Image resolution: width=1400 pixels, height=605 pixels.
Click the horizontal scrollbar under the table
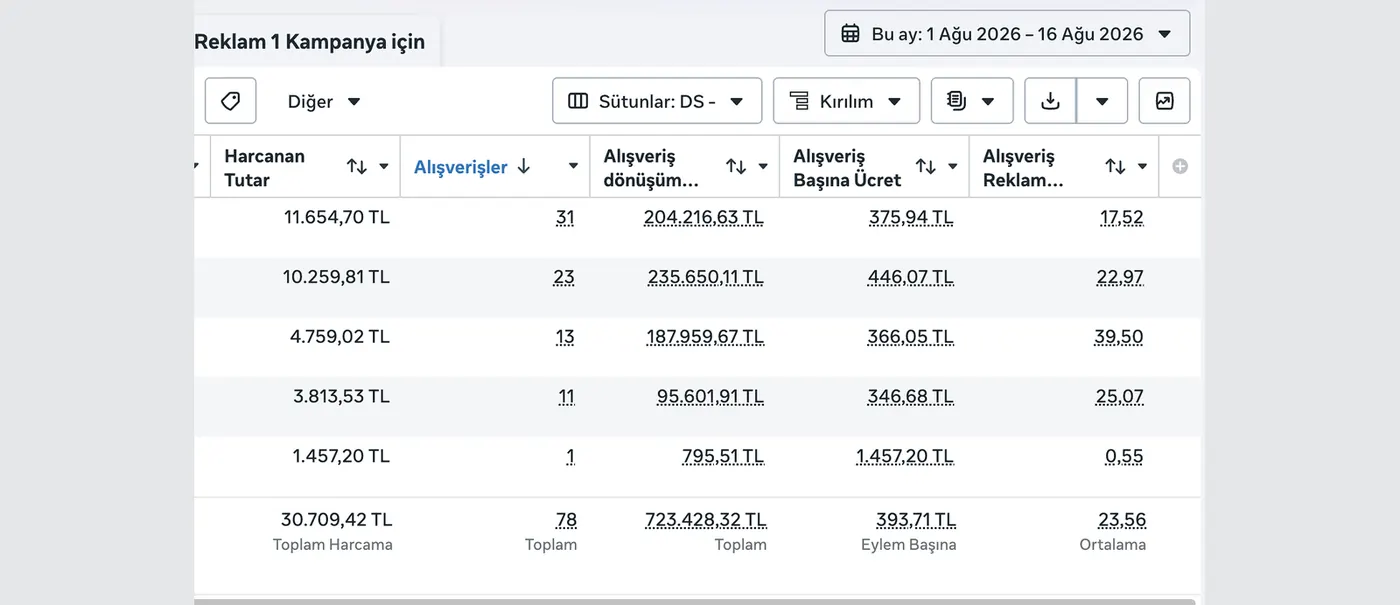tap(695, 601)
